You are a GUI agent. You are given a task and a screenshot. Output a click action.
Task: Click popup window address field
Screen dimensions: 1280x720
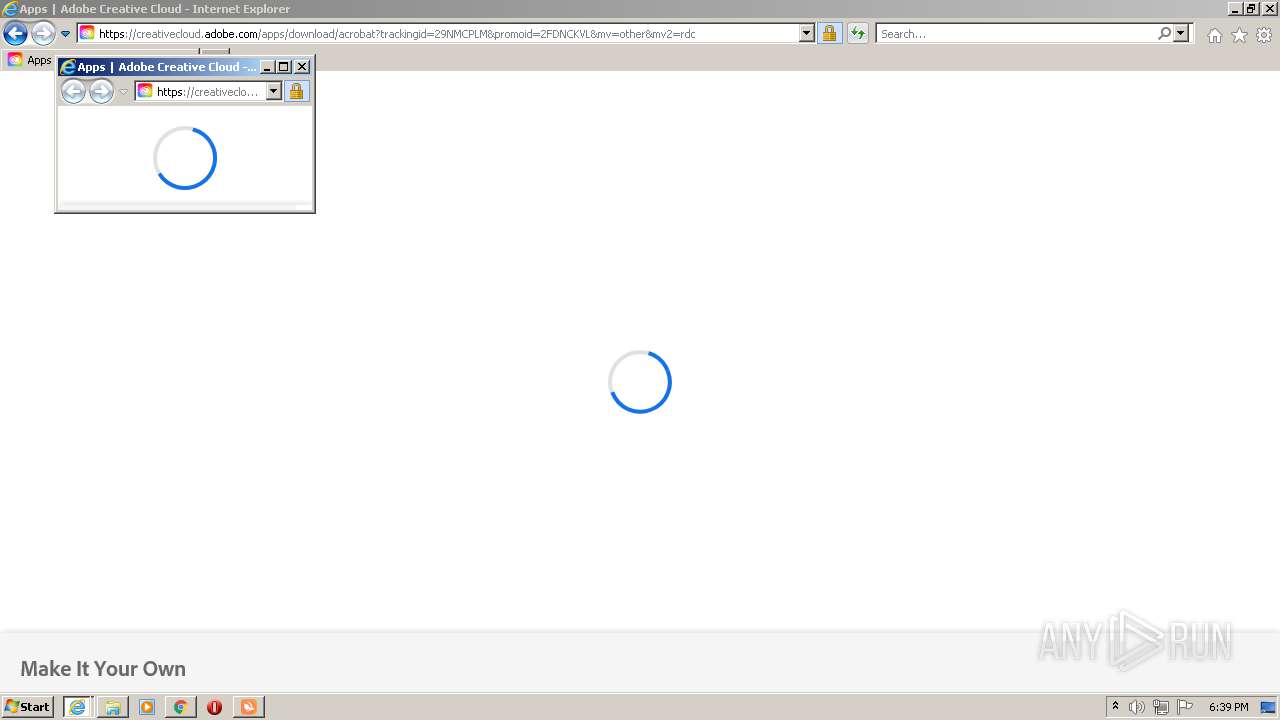[209, 91]
